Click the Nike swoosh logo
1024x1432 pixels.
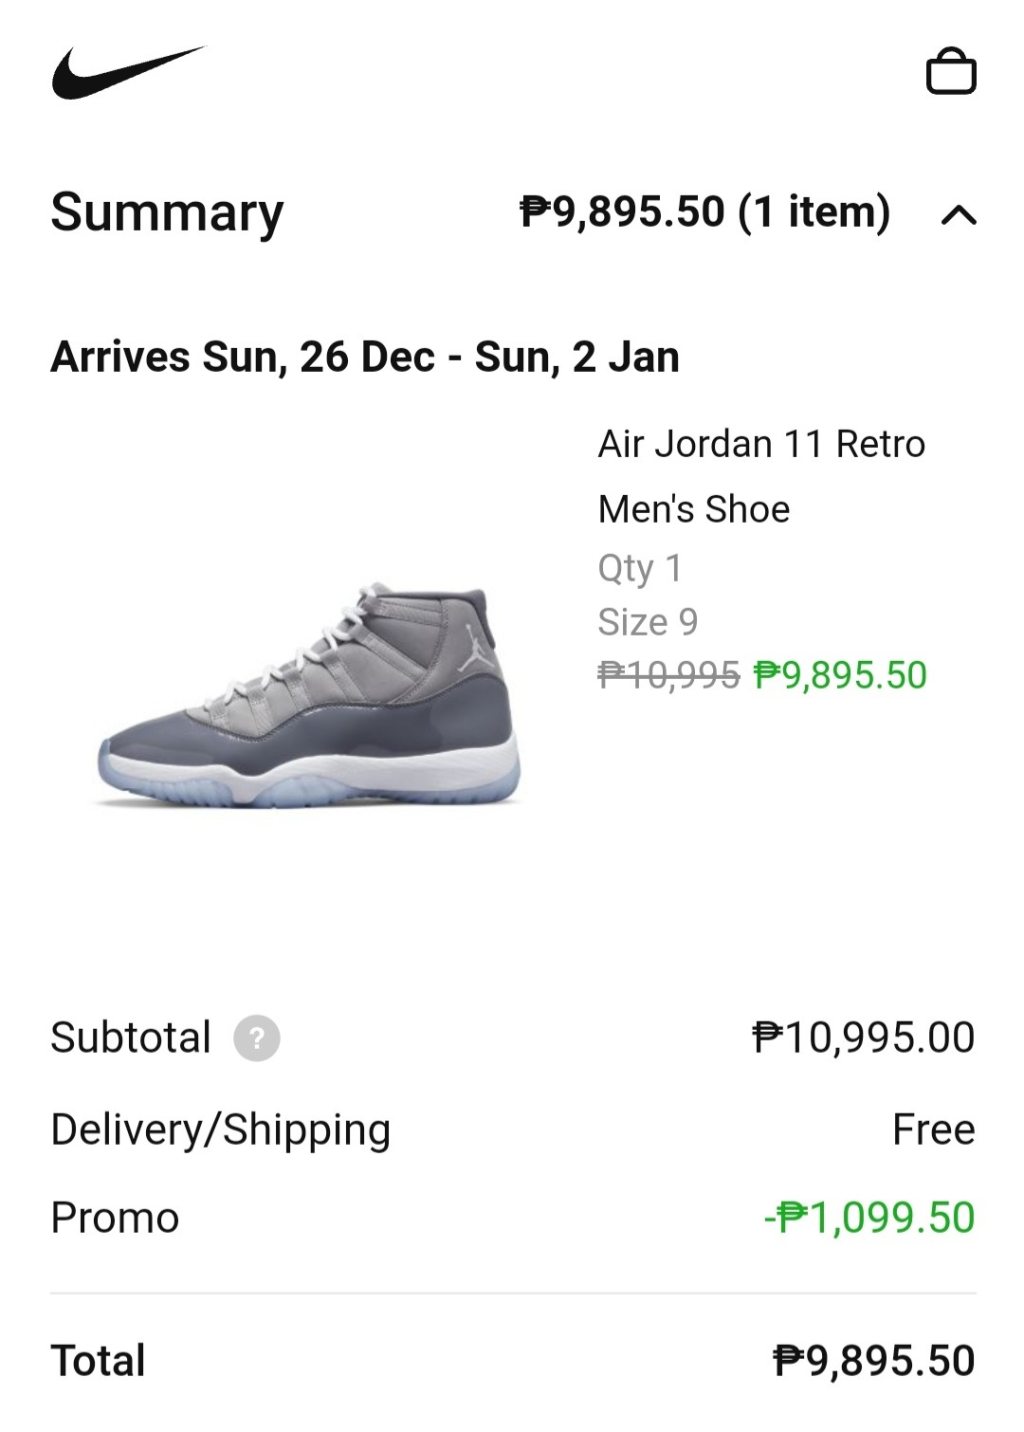click(127, 72)
